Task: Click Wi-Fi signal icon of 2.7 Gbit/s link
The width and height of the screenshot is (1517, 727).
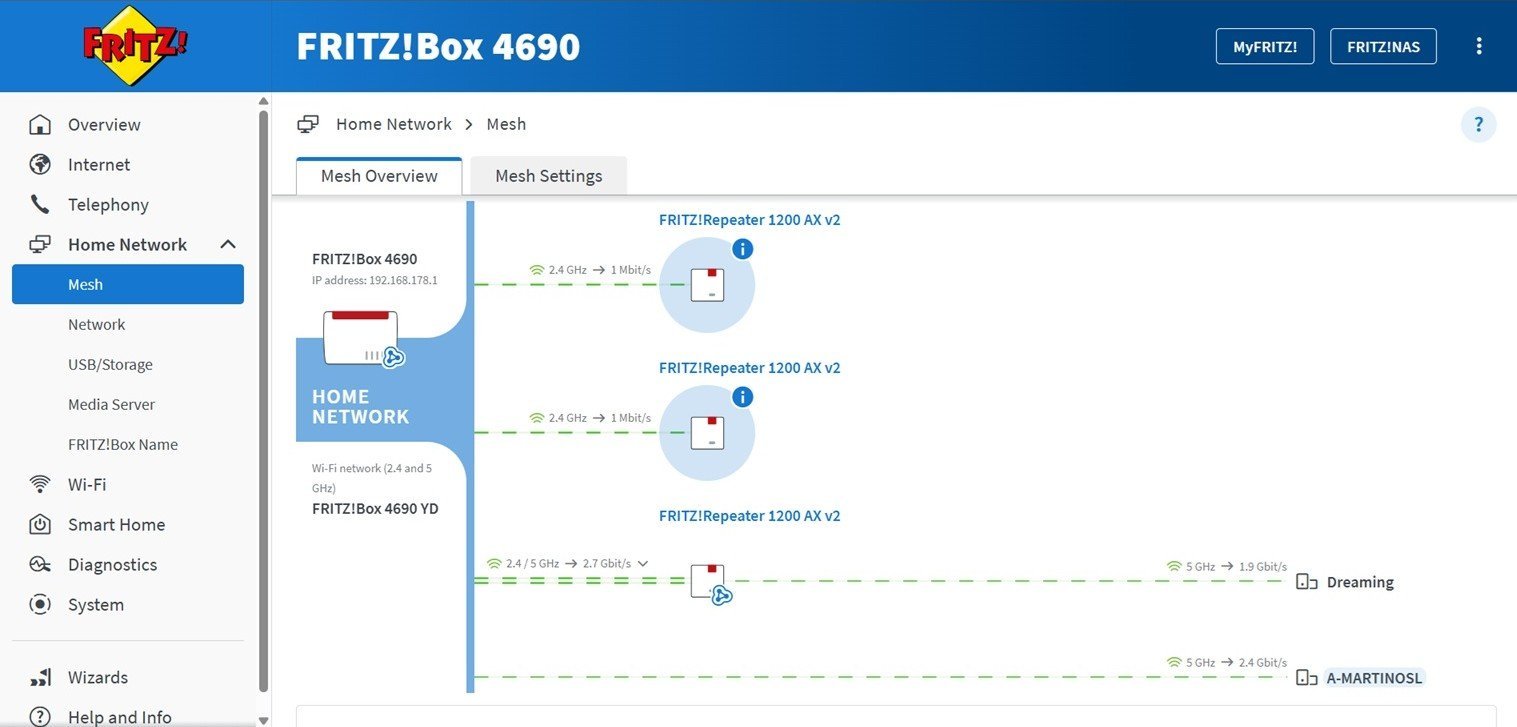Action: click(x=493, y=563)
